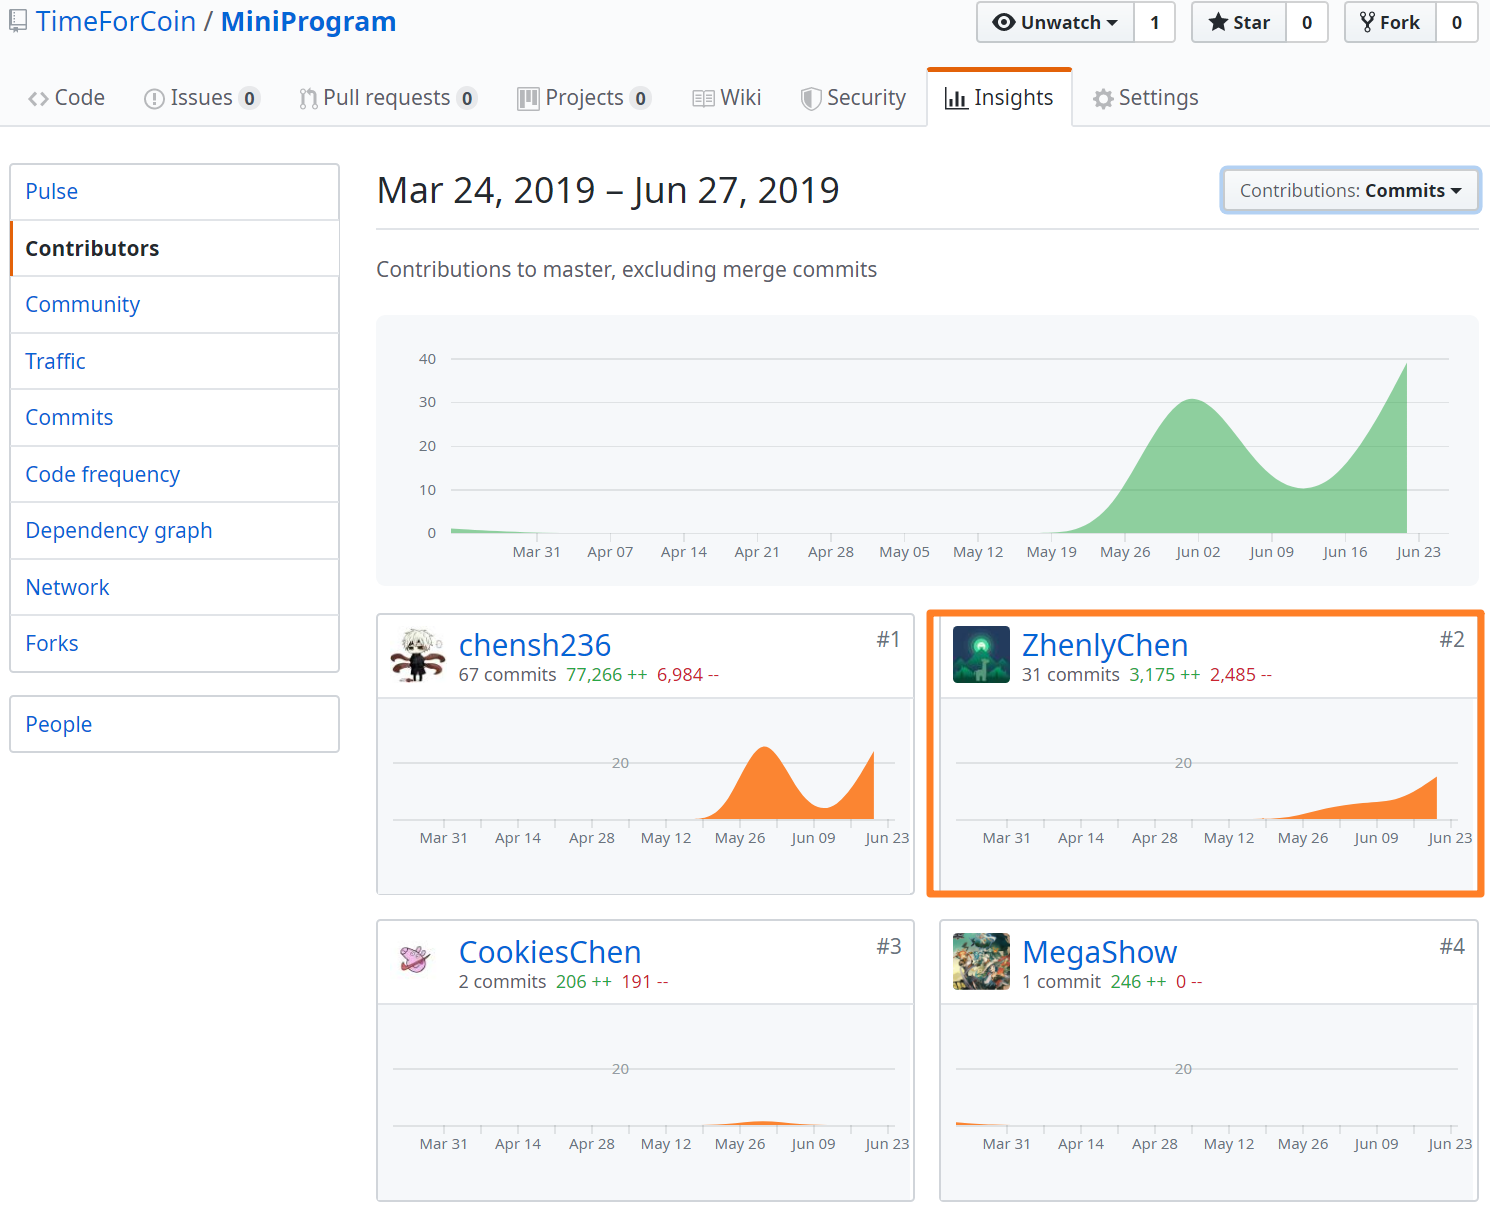
Task: Open Commits in sidebar
Action: click(174, 418)
